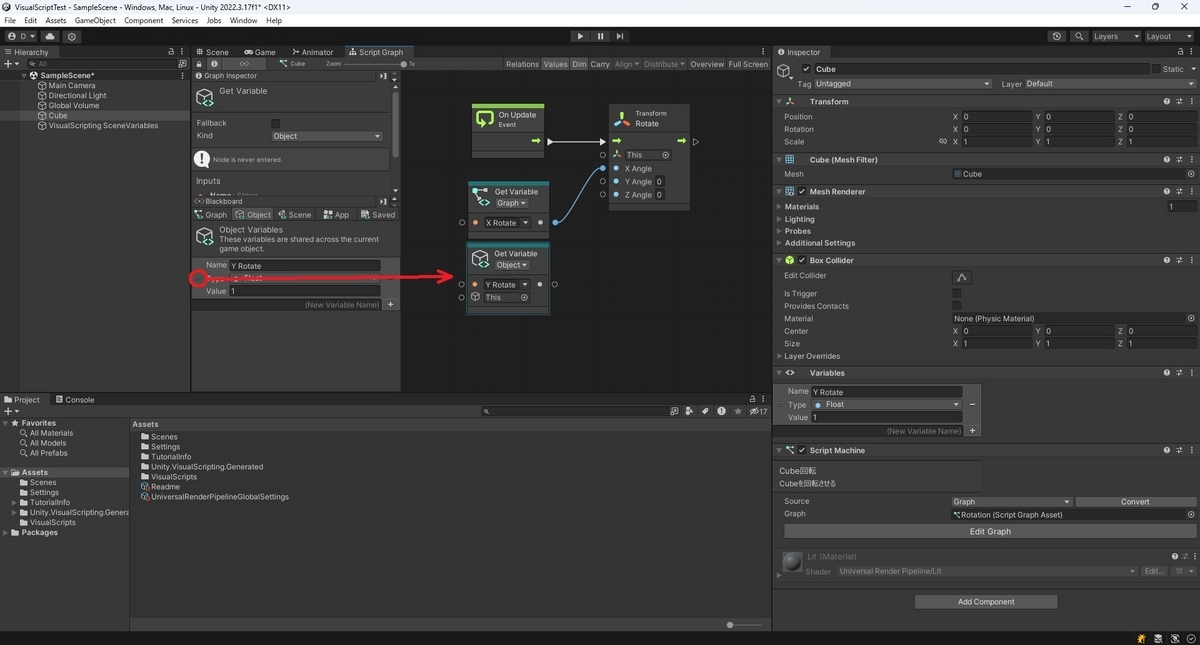Open the Layer dropdown set to Default
Image resolution: width=1200 pixels, height=645 pixels.
tap(1109, 84)
